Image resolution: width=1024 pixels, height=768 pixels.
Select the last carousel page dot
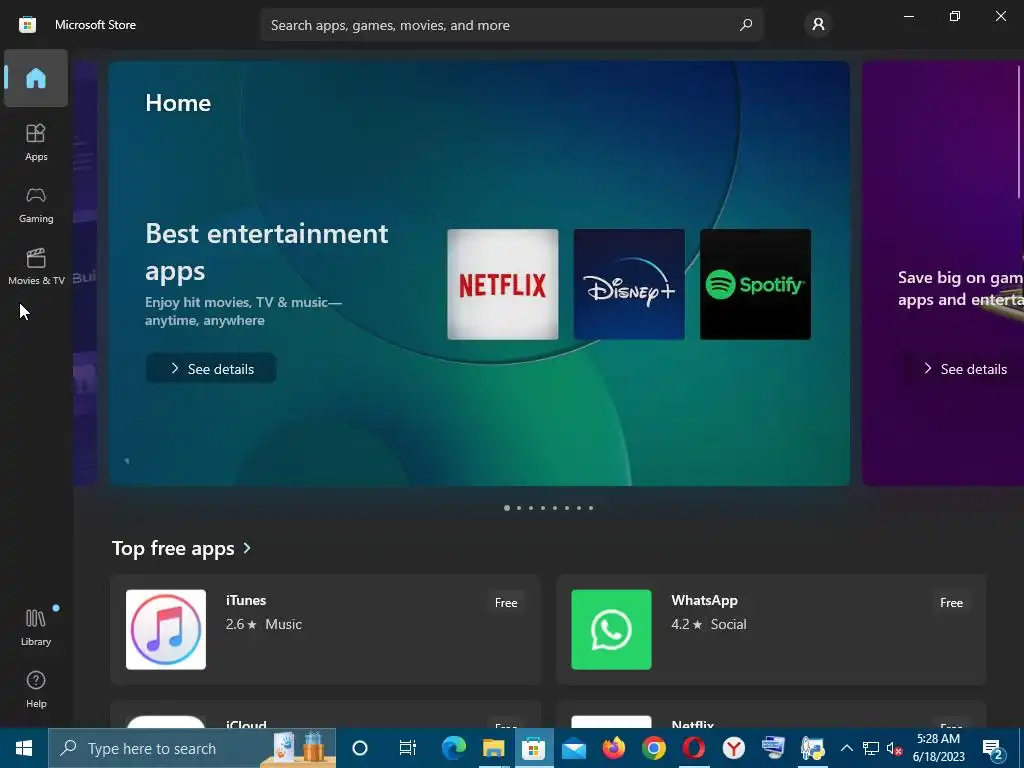pyautogui.click(x=591, y=508)
